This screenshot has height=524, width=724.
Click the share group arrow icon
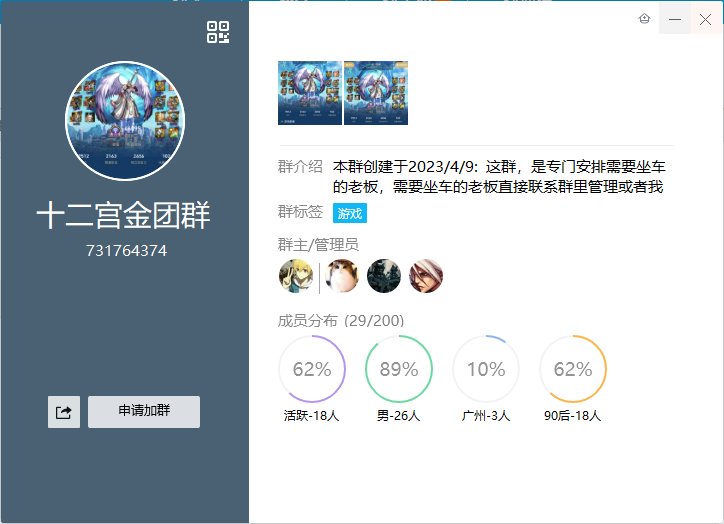click(x=64, y=412)
